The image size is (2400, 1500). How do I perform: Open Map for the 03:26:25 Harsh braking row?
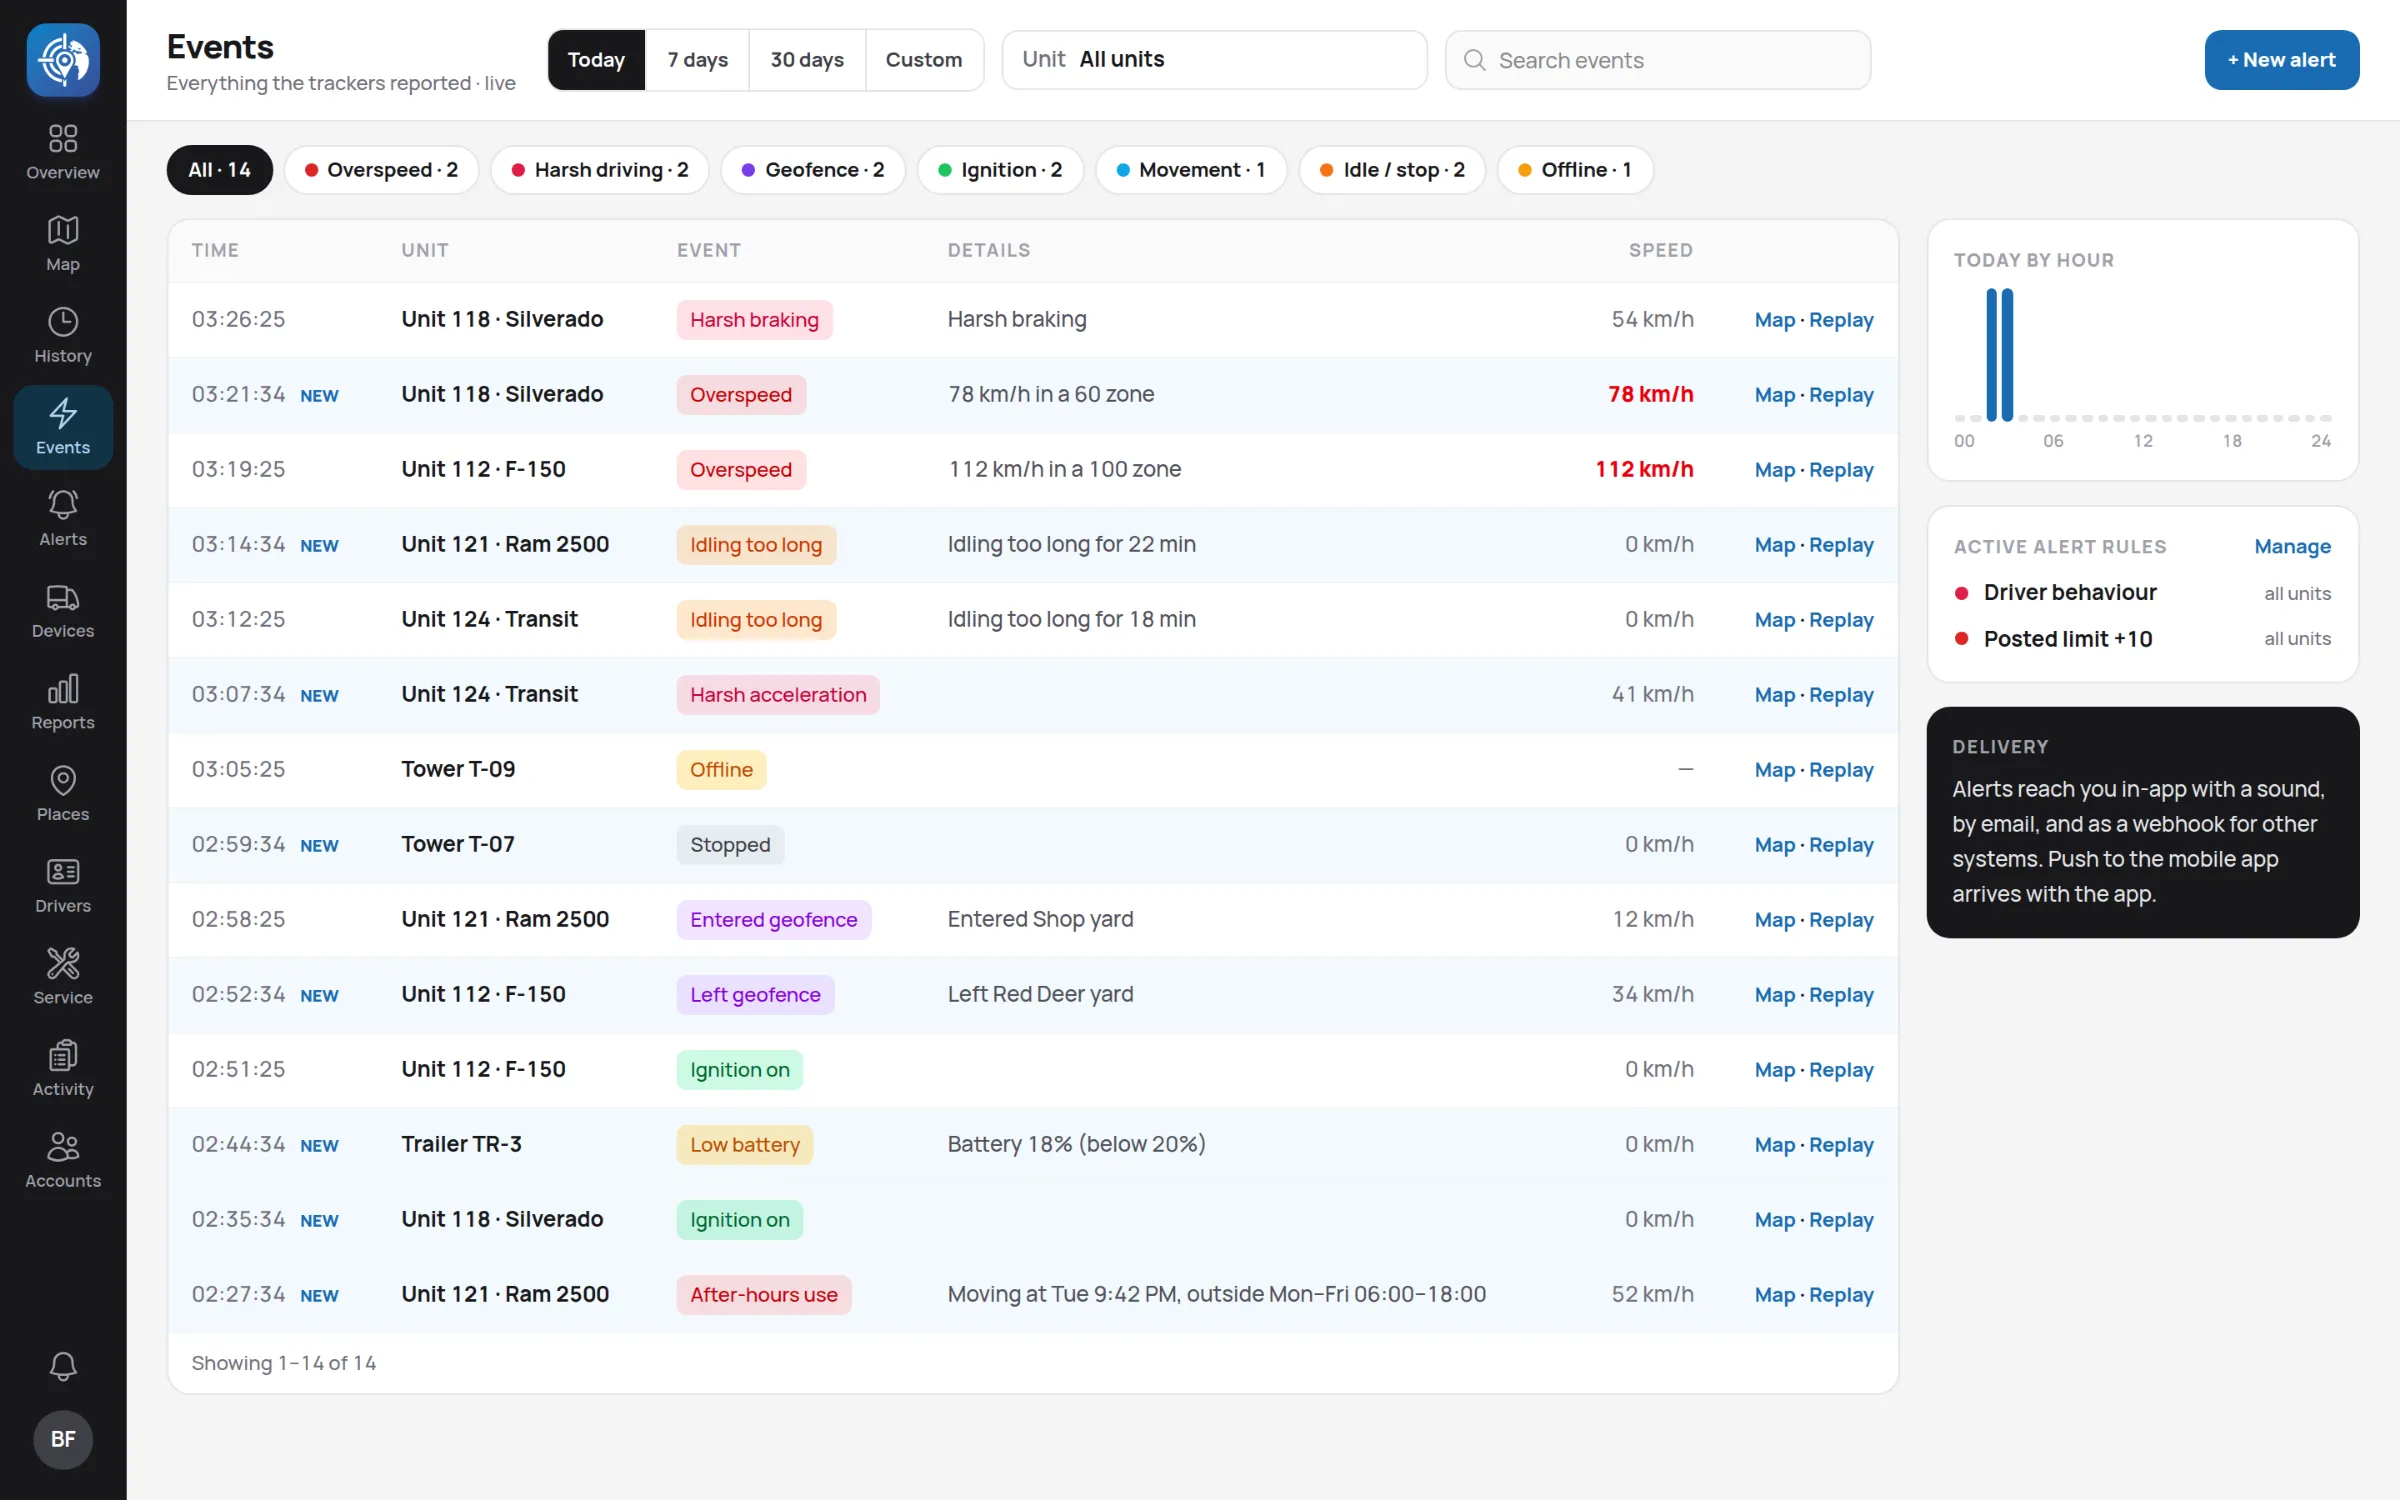pos(1775,320)
